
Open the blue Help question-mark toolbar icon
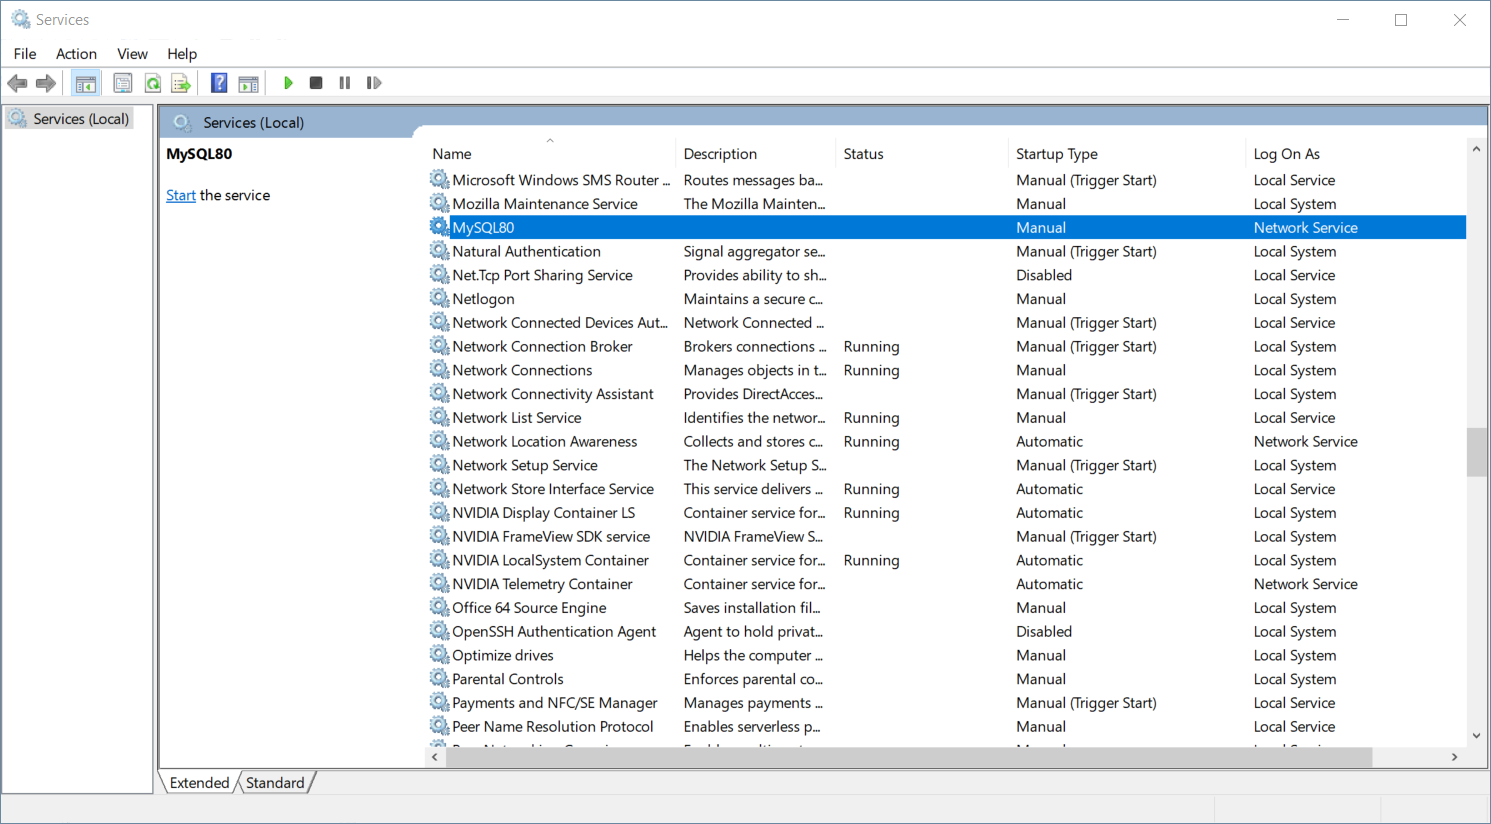click(x=219, y=83)
